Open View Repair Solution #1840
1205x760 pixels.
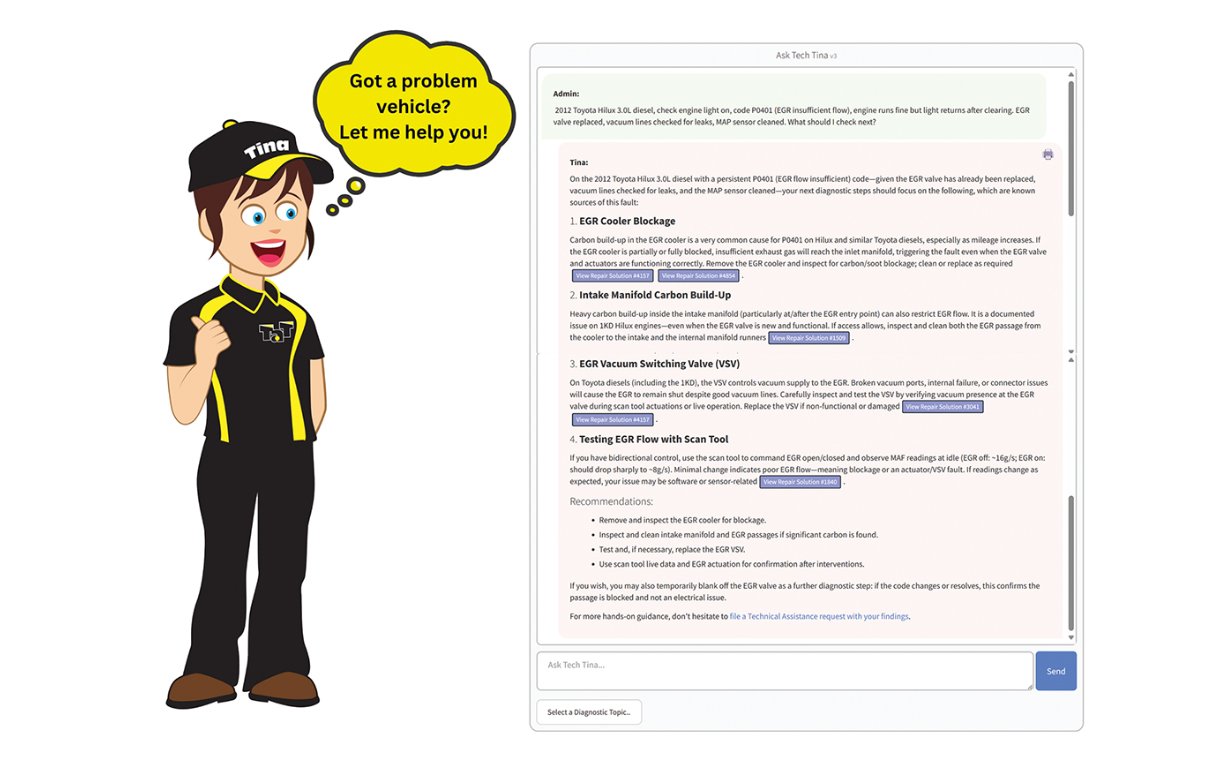[x=800, y=482]
